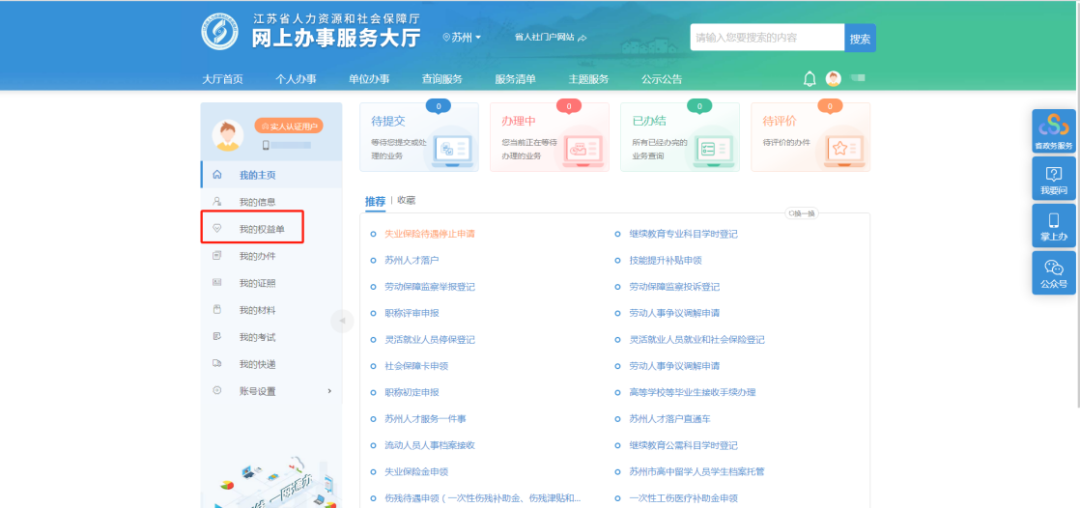Viewport: 1080px width, 508px height.
Task: Open the 掌上办 mobile phone icon
Action: [x=1053, y=222]
